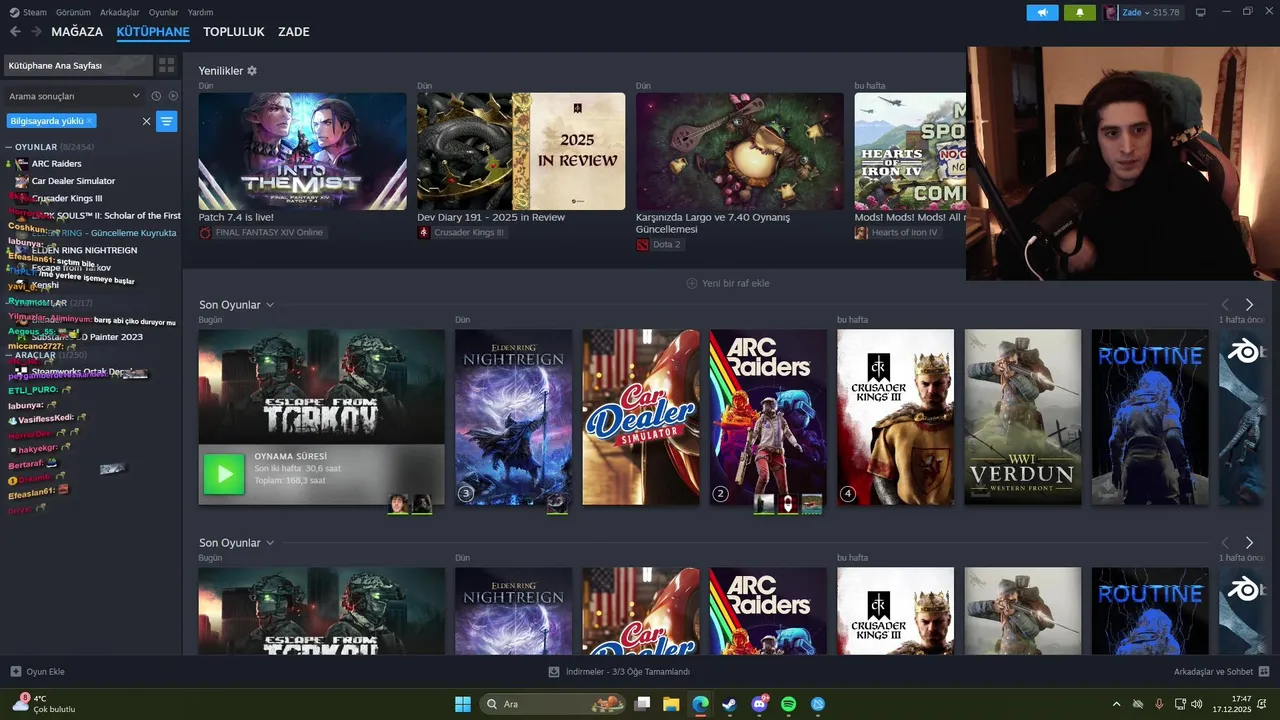Toggle the library grid view icon
Screen dimensions: 1280x720
click(167, 65)
